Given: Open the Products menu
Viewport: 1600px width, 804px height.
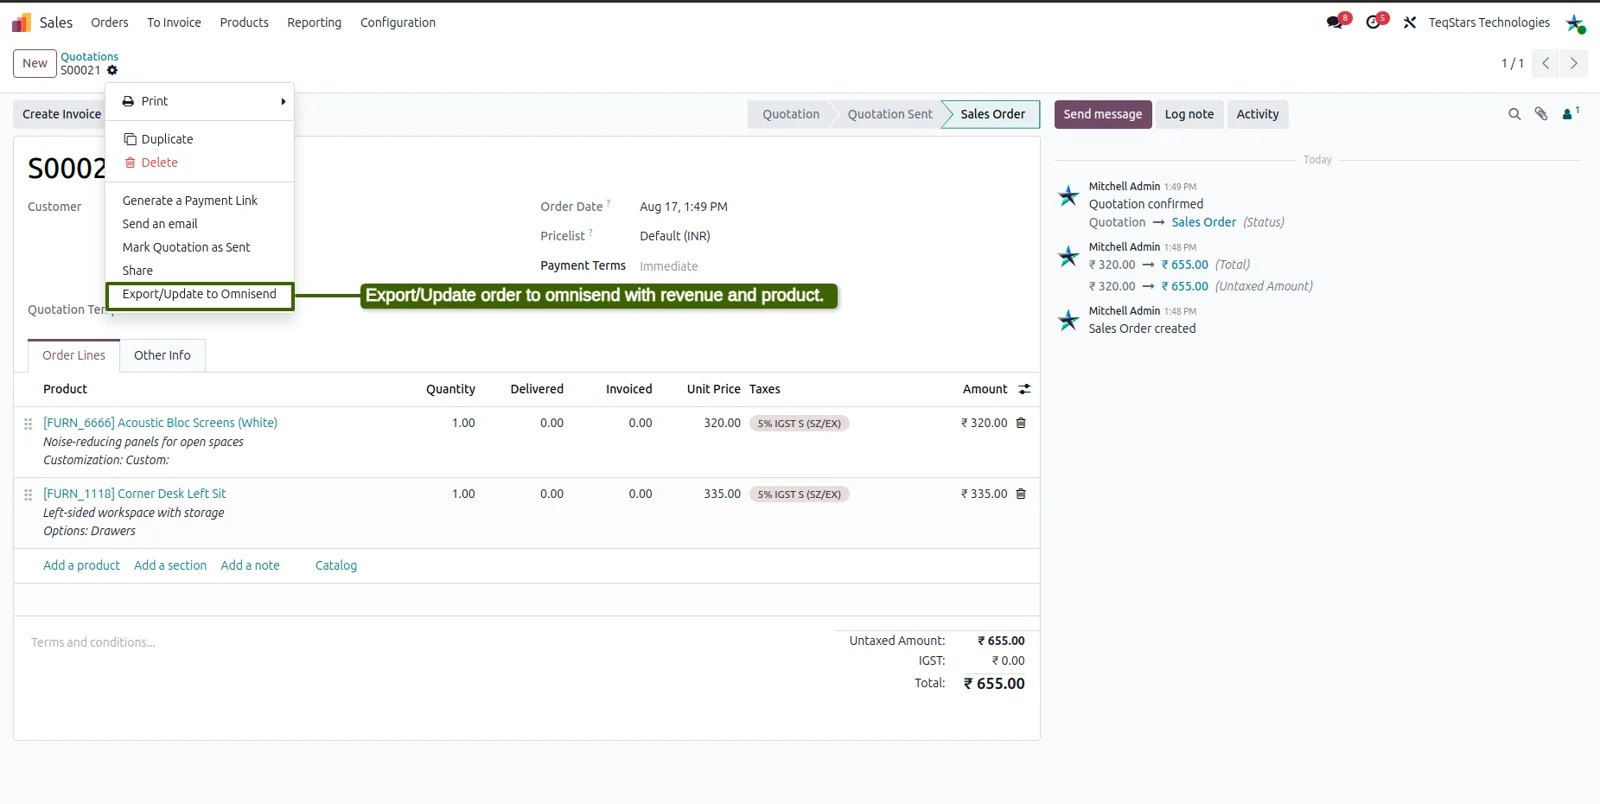Looking at the screenshot, I should pos(244,22).
